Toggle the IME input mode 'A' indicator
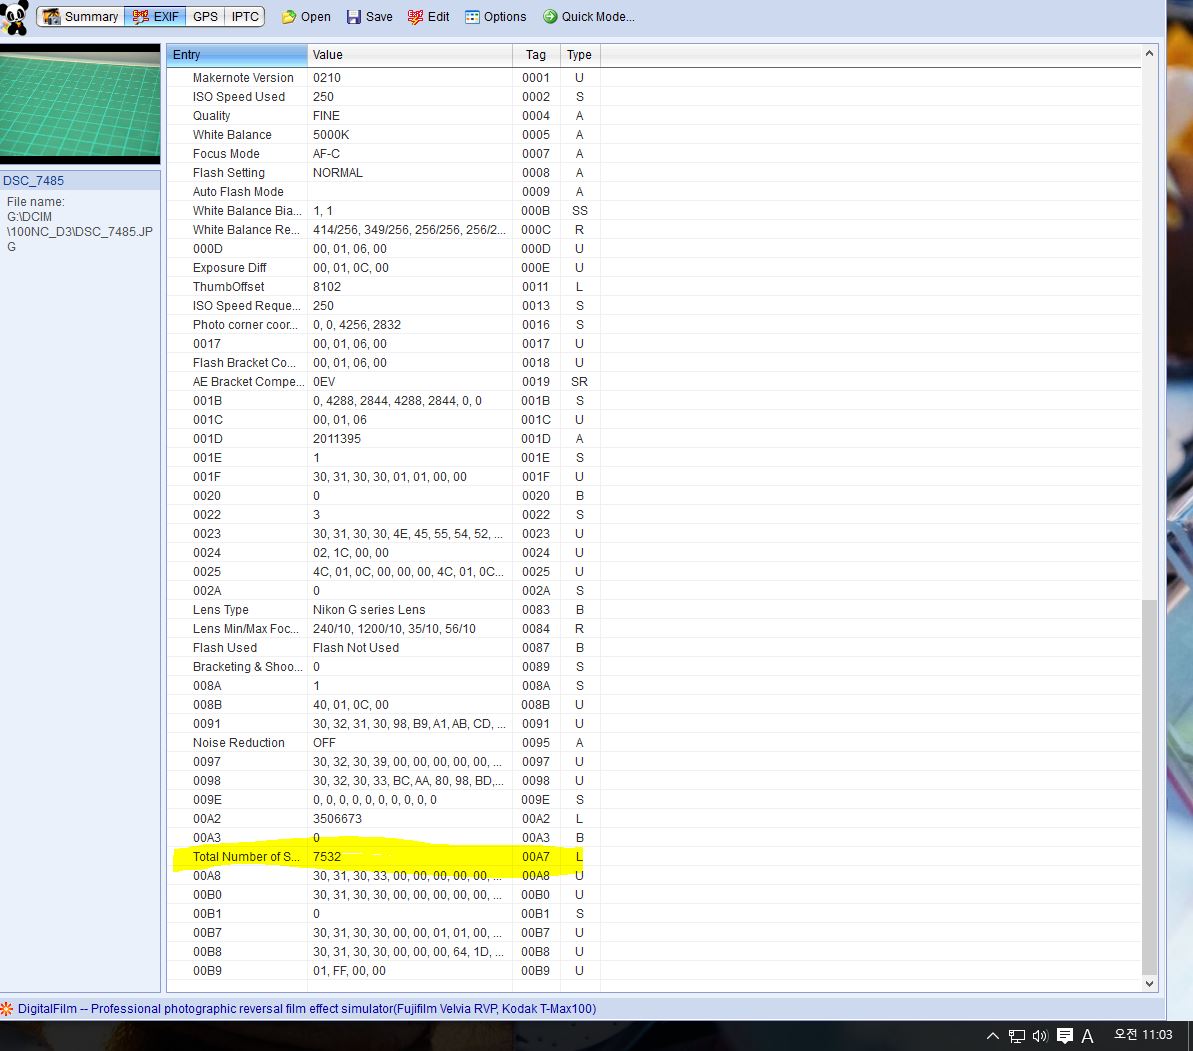 pyautogui.click(x=1088, y=1036)
